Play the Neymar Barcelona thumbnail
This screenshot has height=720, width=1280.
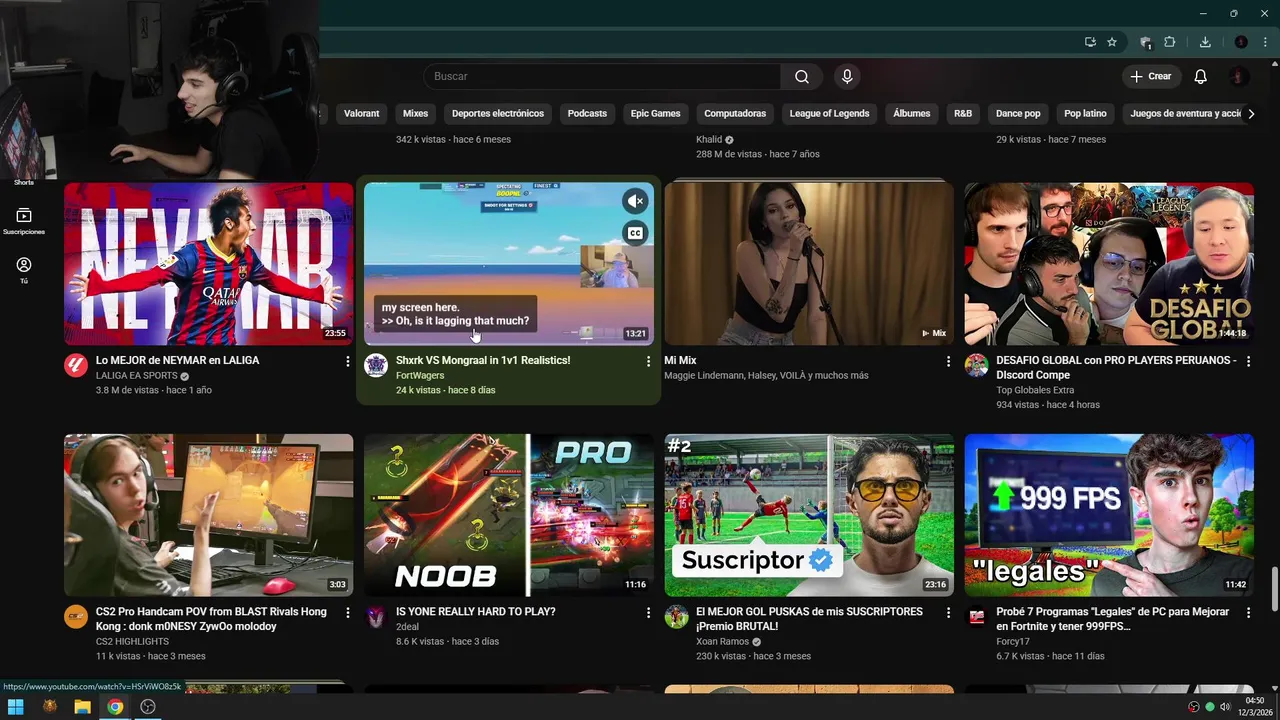pyautogui.click(x=208, y=263)
